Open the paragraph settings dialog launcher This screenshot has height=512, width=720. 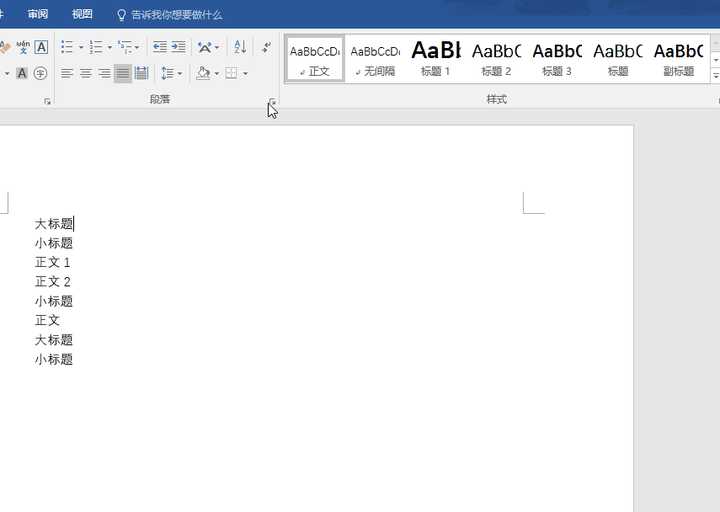(273, 102)
